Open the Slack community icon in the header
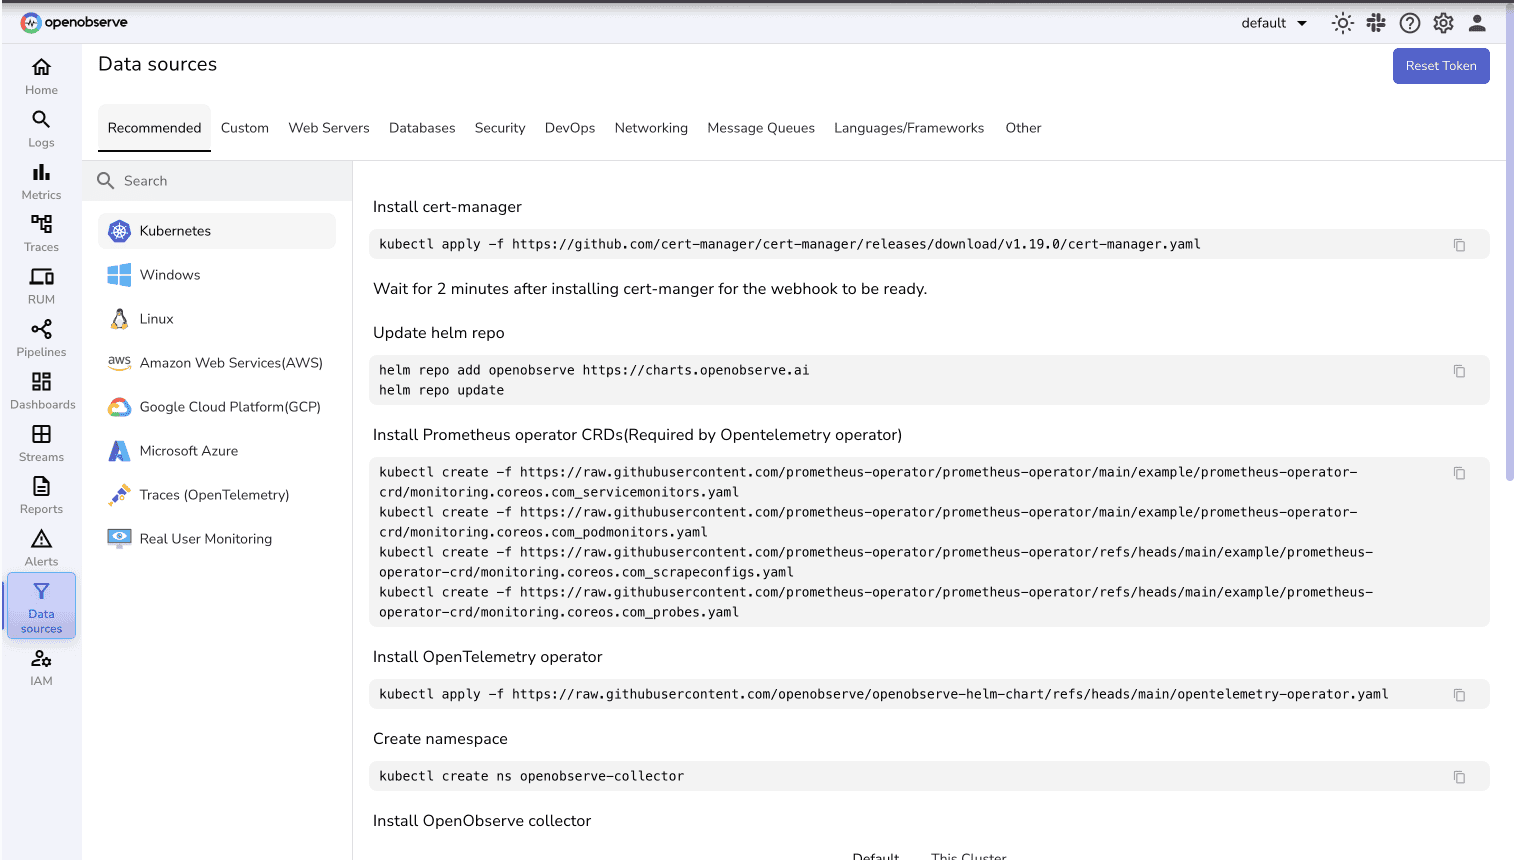Image resolution: width=1514 pixels, height=860 pixels. click(x=1376, y=22)
